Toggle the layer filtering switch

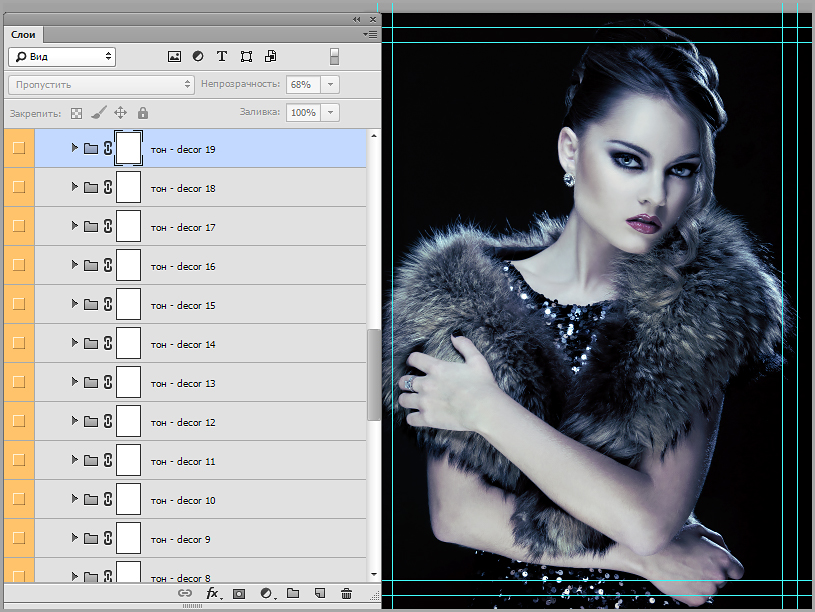pos(335,57)
